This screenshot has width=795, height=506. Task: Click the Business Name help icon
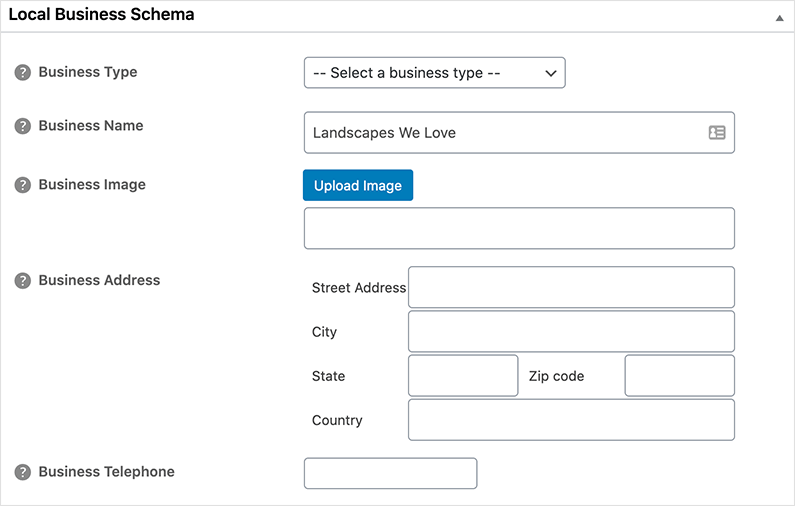pyautogui.click(x=22, y=126)
